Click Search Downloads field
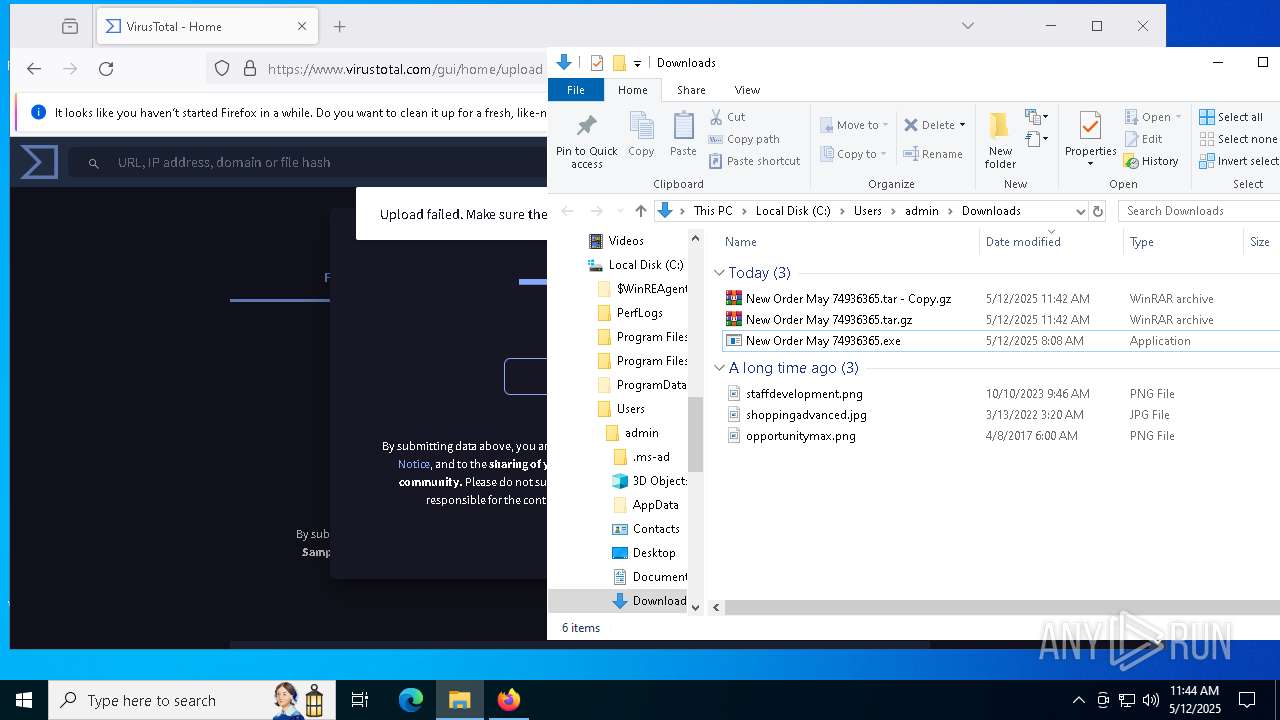Screen dimensions: 1280x720 pyautogui.click(x=1199, y=211)
